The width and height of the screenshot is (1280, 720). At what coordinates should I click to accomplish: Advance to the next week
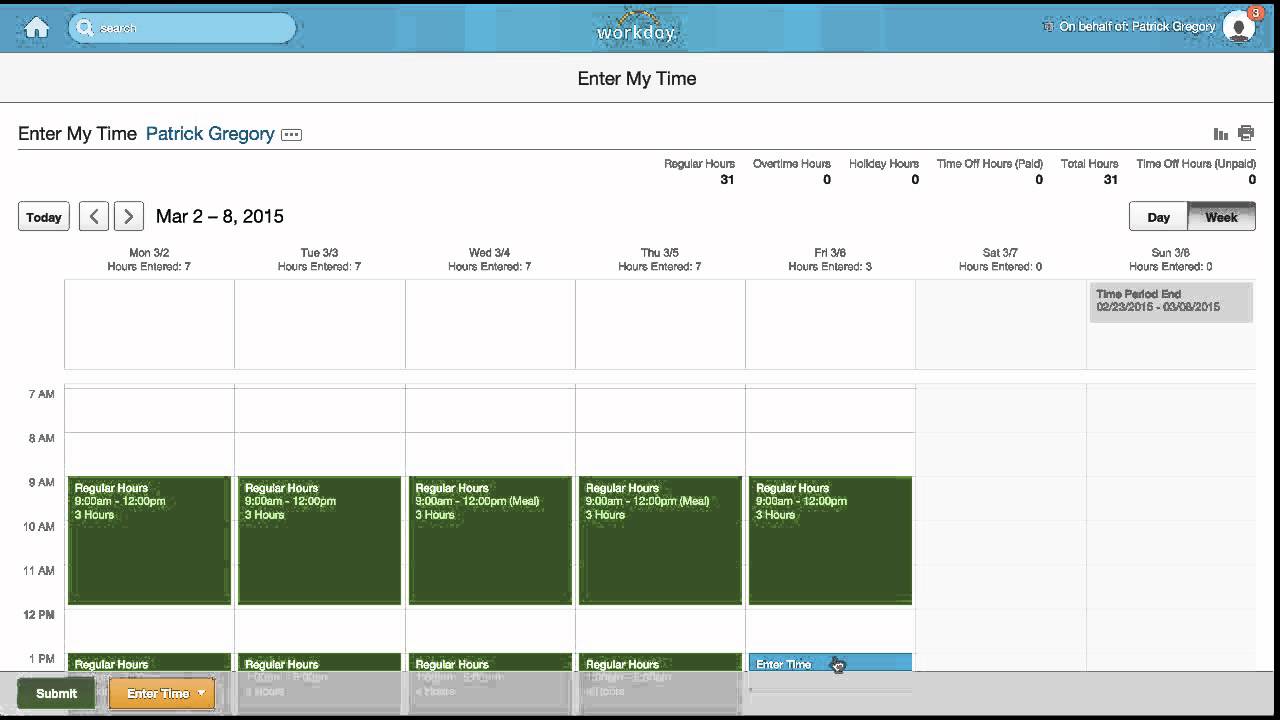pyautogui.click(x=128, y=216)
